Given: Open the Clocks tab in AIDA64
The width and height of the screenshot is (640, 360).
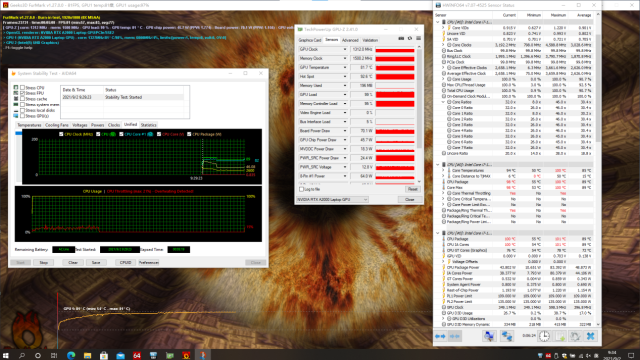Looking at the screenshot, I should point(114,125).
